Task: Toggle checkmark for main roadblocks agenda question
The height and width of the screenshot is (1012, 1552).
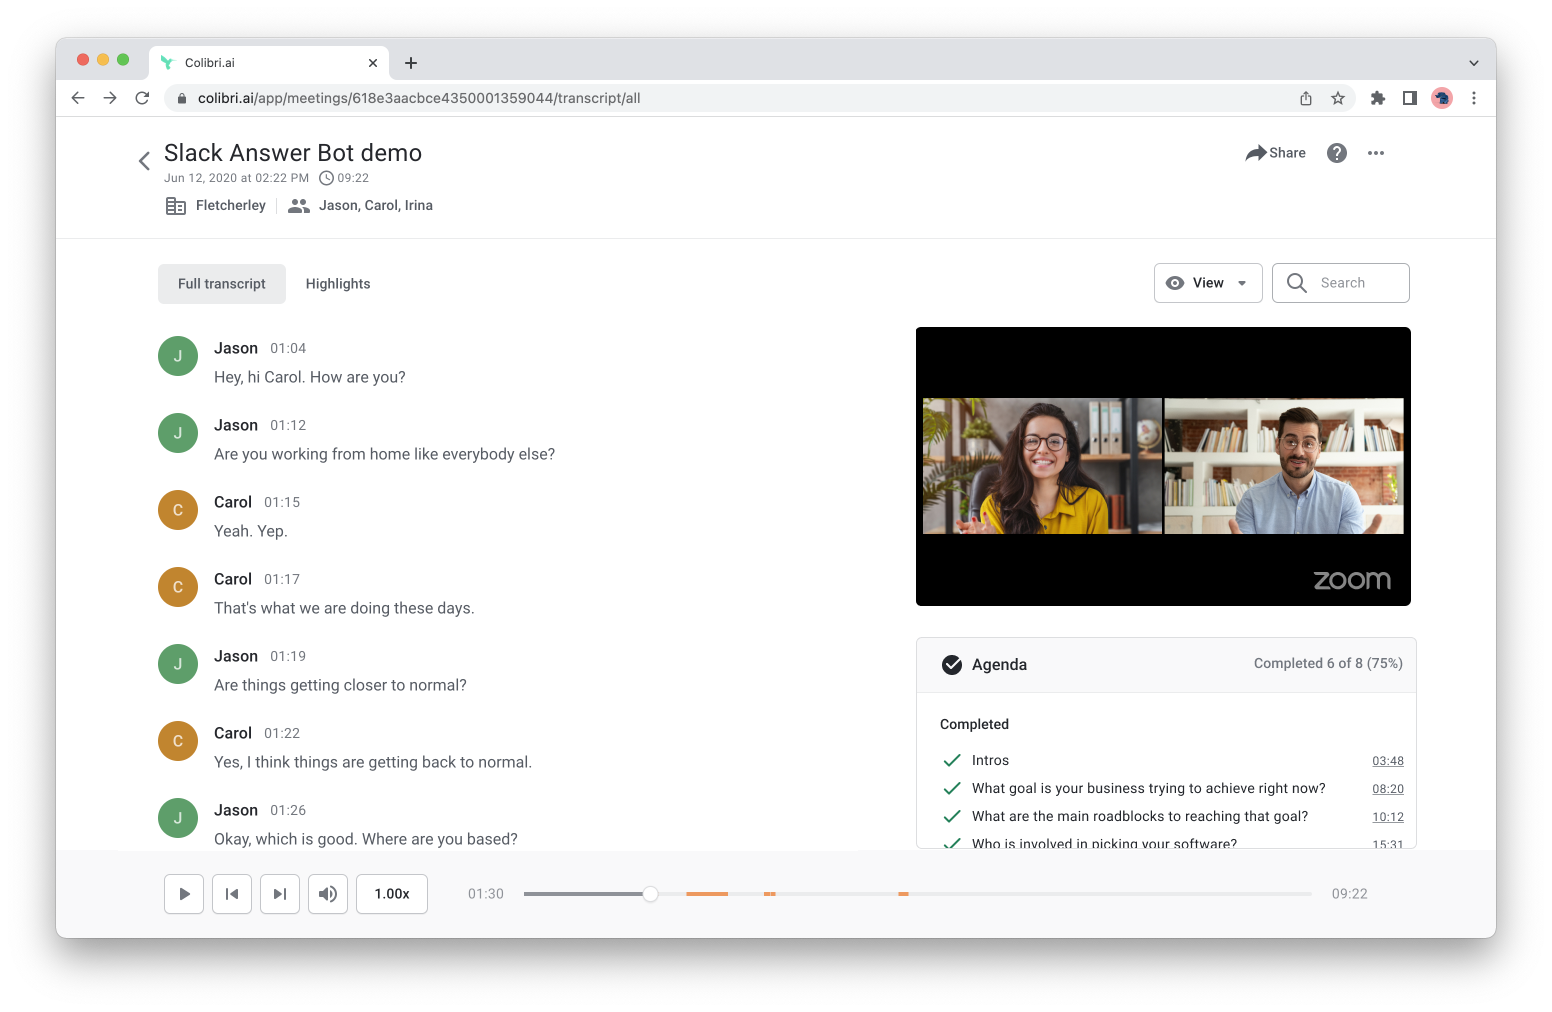Action: (x=952, y=816)
